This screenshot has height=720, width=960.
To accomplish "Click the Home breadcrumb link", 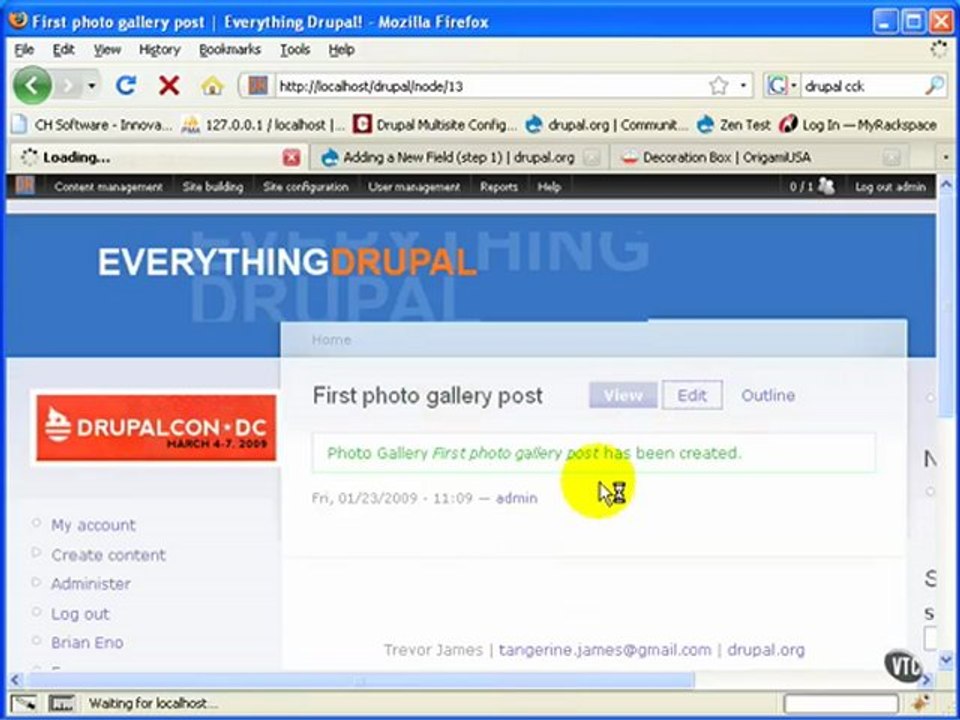I will click(331, 340).
